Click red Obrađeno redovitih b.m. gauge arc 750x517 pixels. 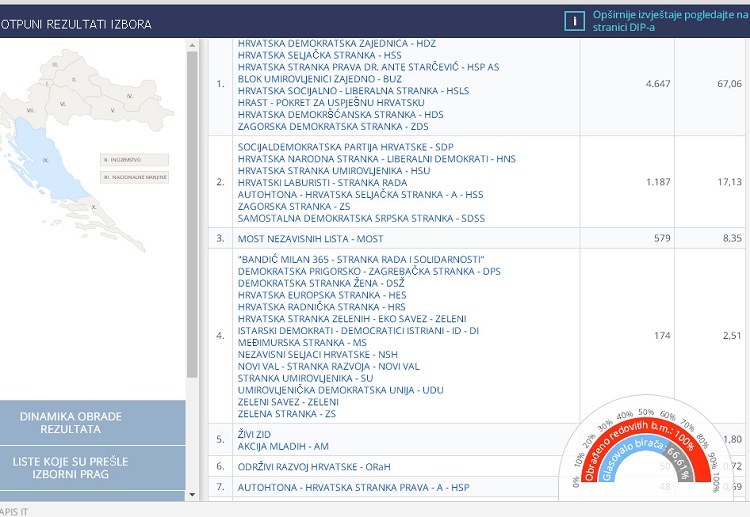[645, 423]
